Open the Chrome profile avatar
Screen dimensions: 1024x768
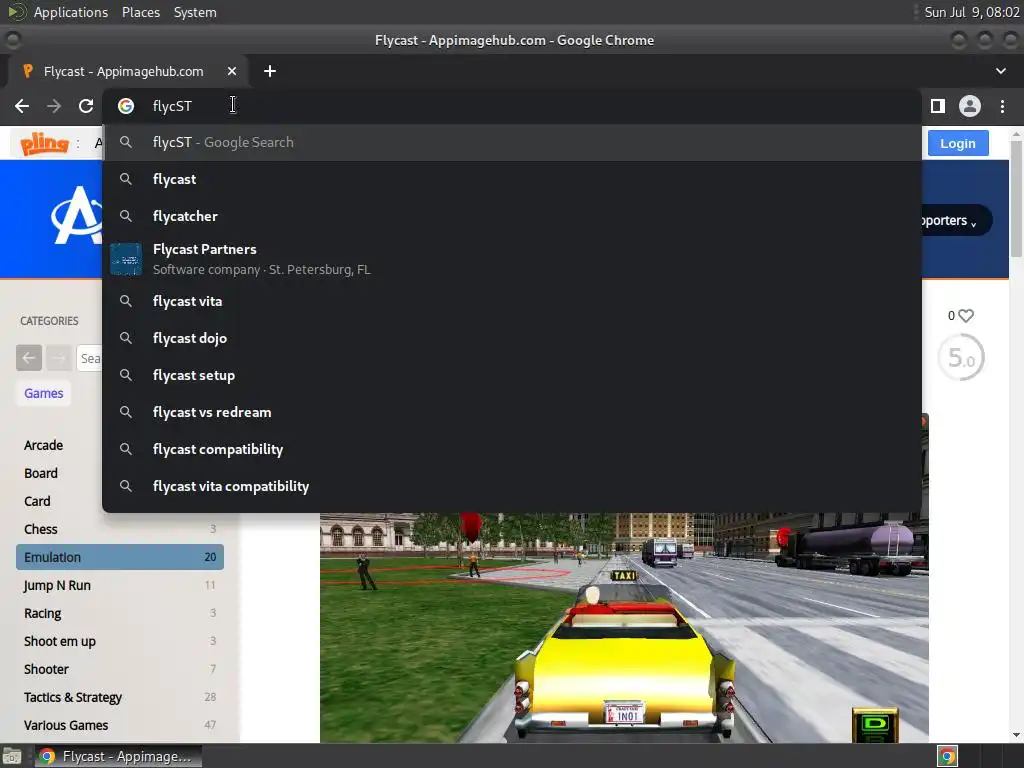[969, 106]
